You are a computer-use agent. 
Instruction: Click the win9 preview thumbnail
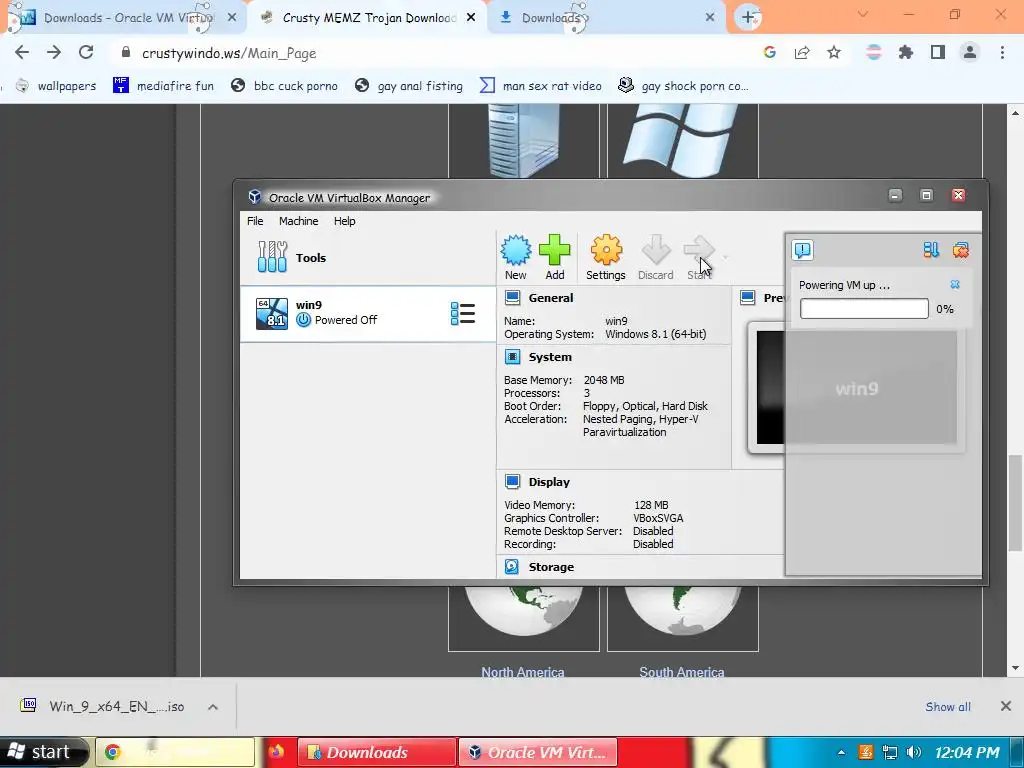click(x=856, y=387)
